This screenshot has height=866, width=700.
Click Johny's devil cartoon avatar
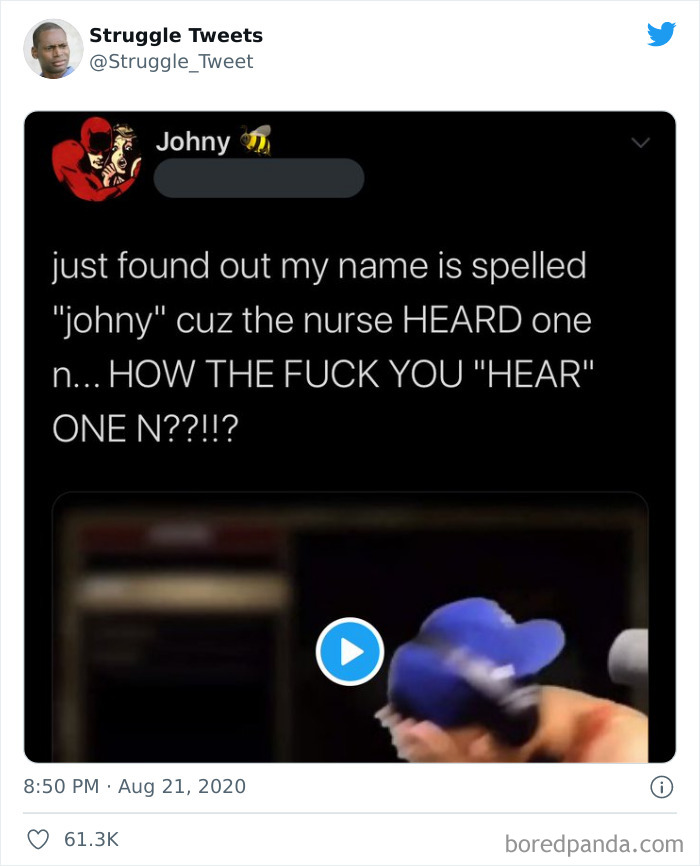pyautogui.click(x=96, y=159)
